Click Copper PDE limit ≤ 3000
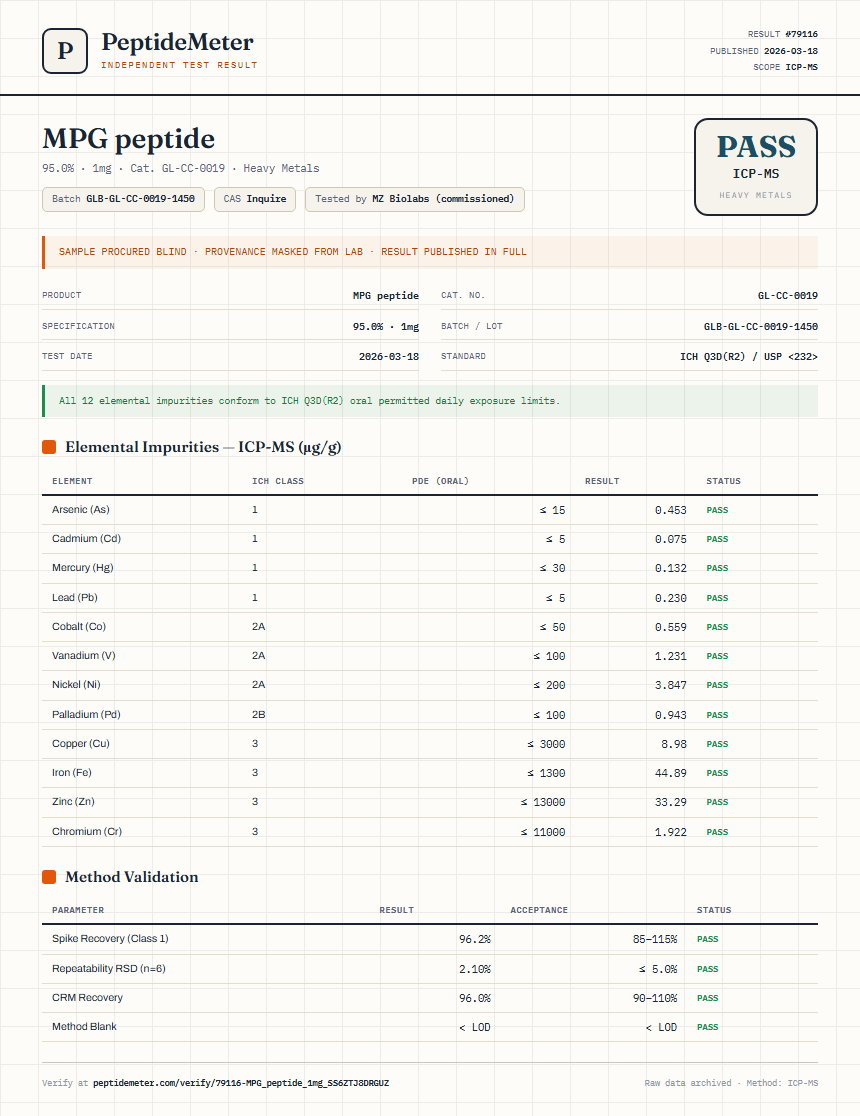Image resolution: width=860 pixels, height=1116 pixels. click(546, 744)
